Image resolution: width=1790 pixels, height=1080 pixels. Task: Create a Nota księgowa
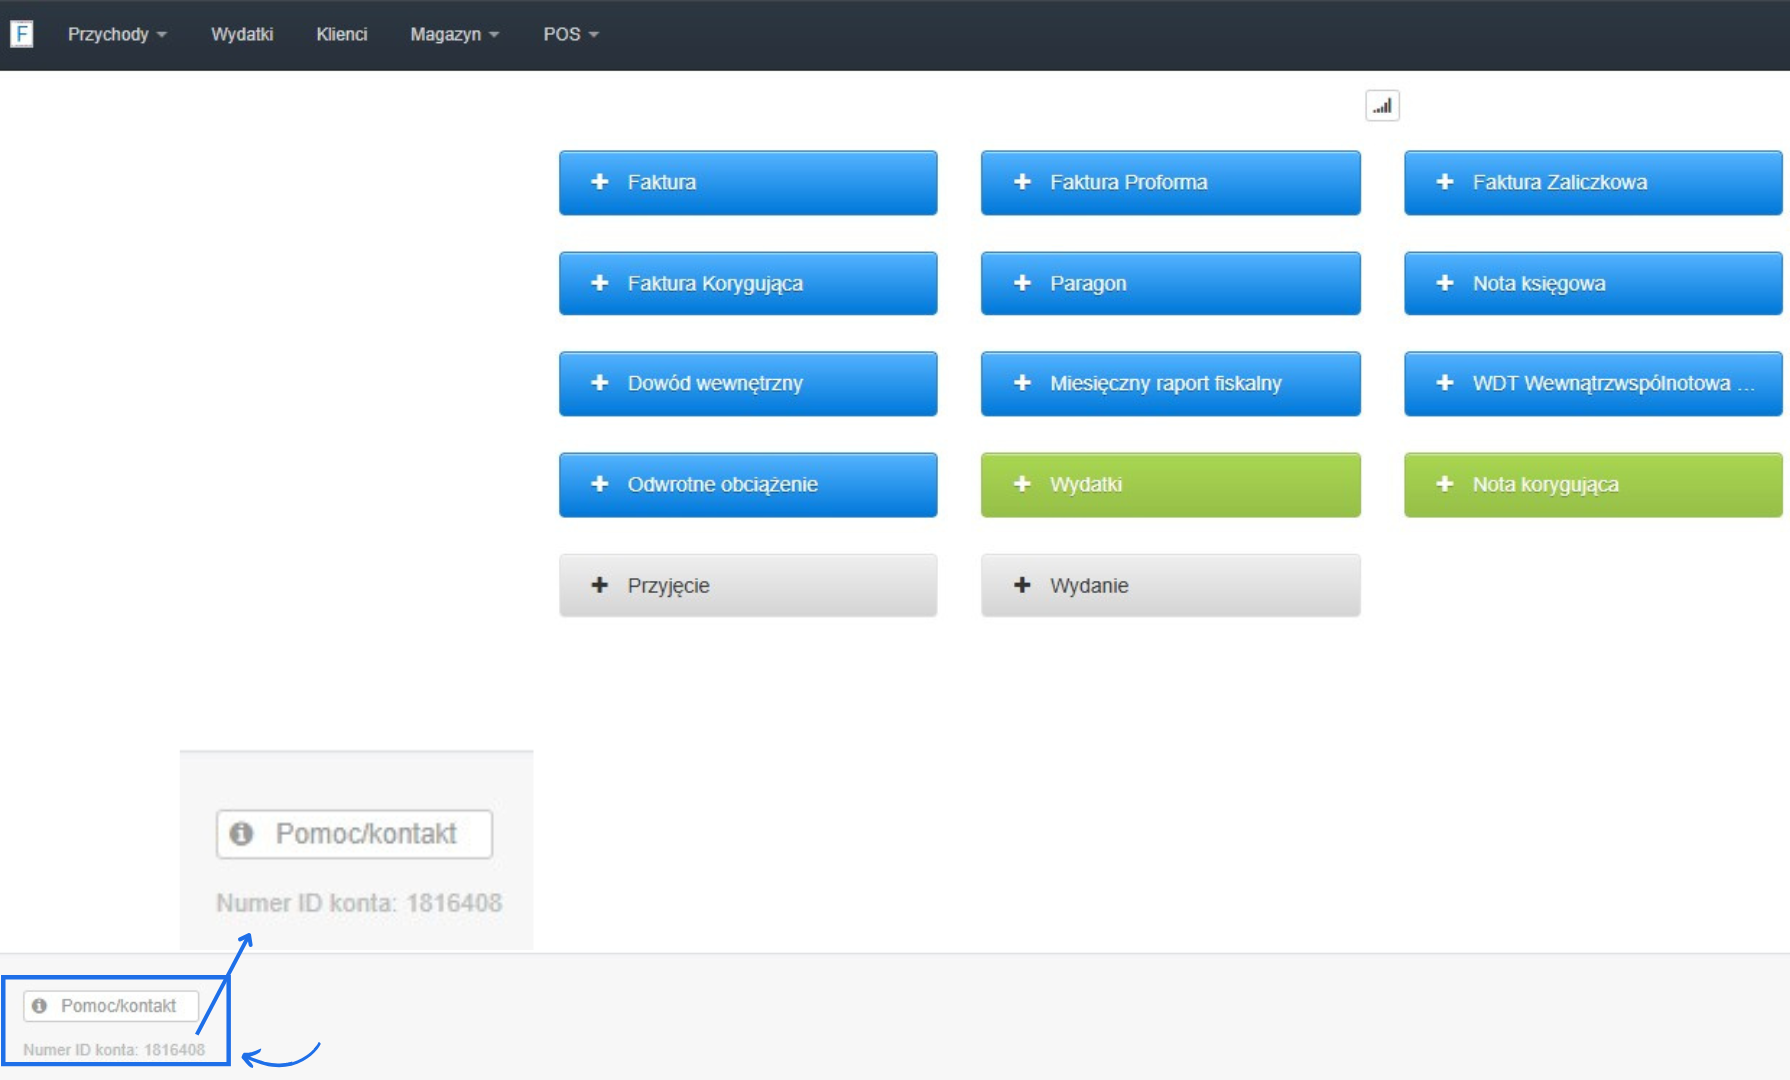(x=1593, y=283)
